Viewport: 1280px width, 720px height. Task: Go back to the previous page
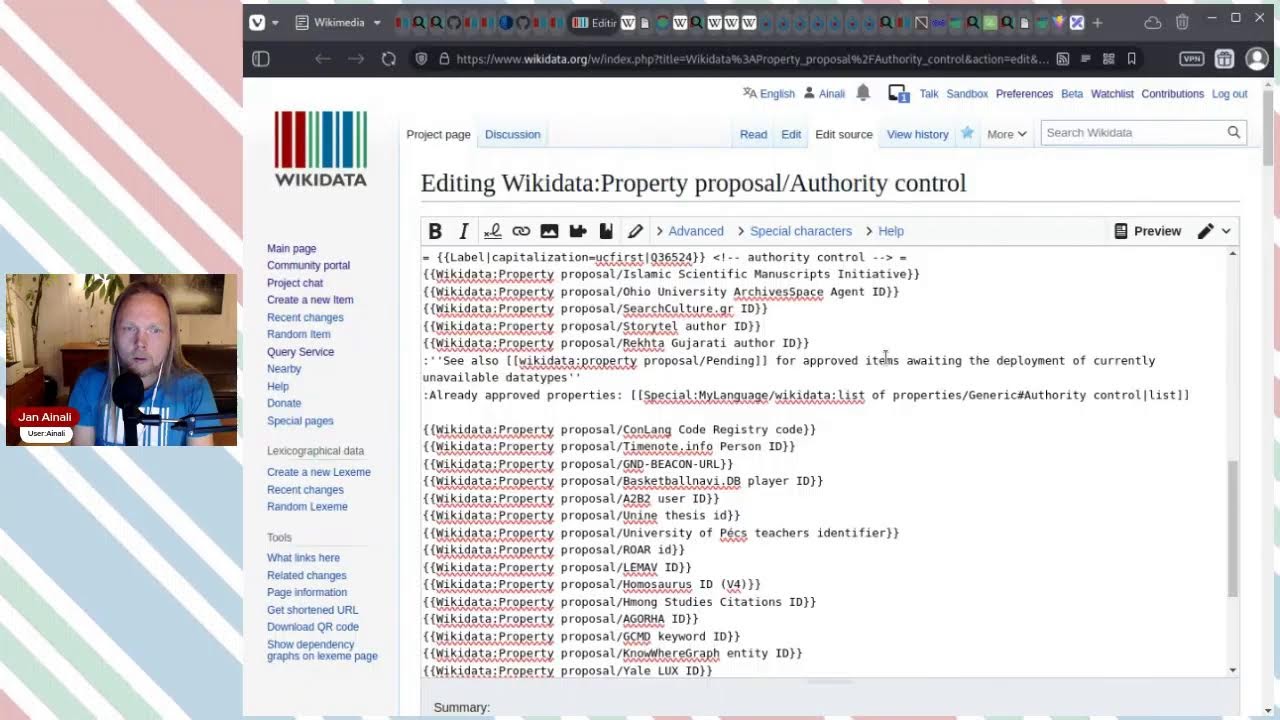click(322, 59)
